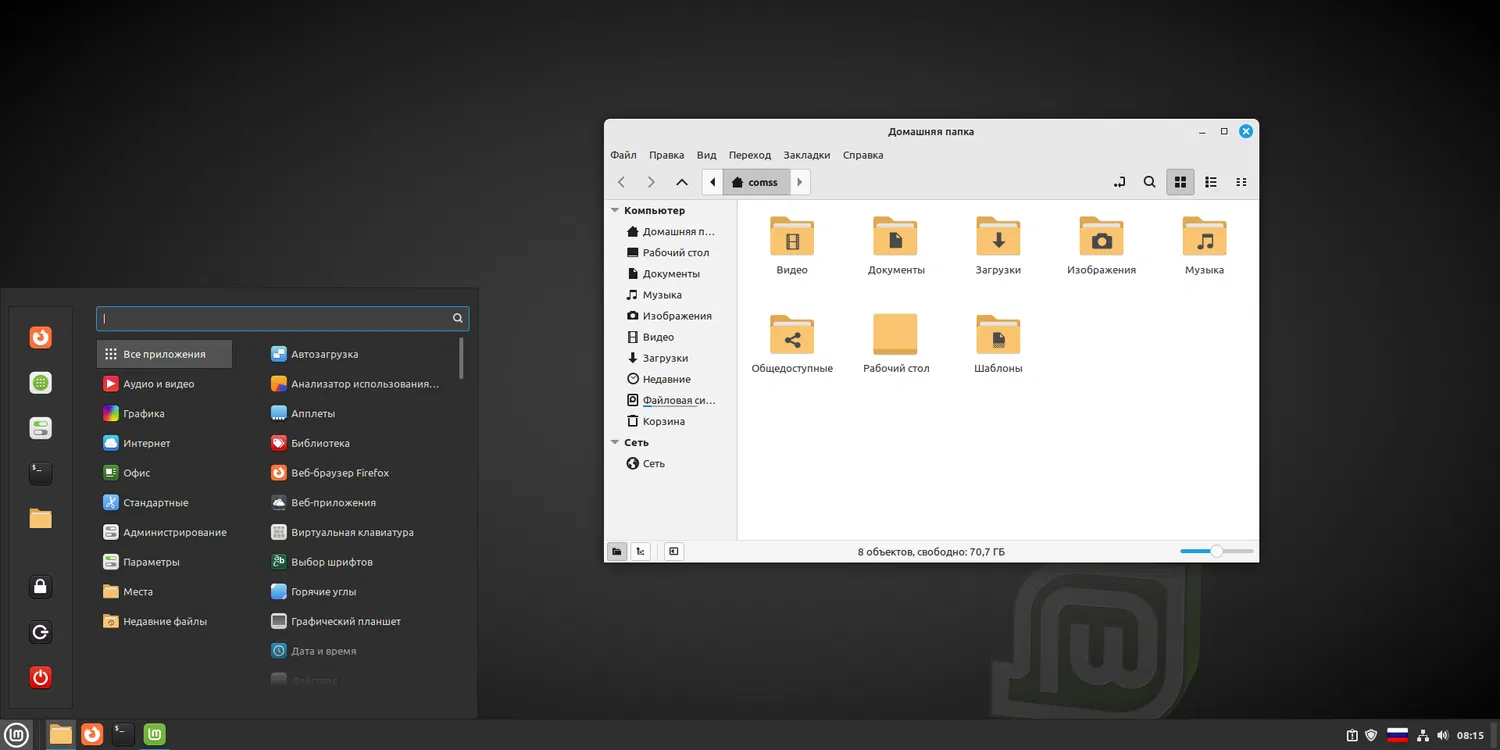Switch to compact view in file manager
Image resolution: width=1500 pixels, height=750 pixels.
pos(1241,182)
